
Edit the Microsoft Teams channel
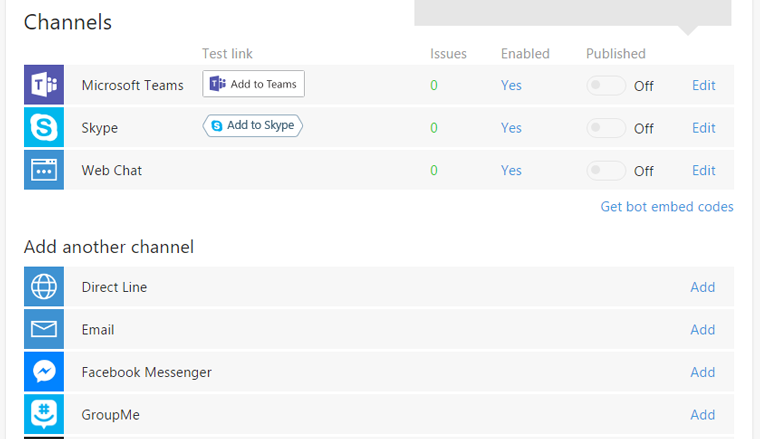tap(703, 85)
